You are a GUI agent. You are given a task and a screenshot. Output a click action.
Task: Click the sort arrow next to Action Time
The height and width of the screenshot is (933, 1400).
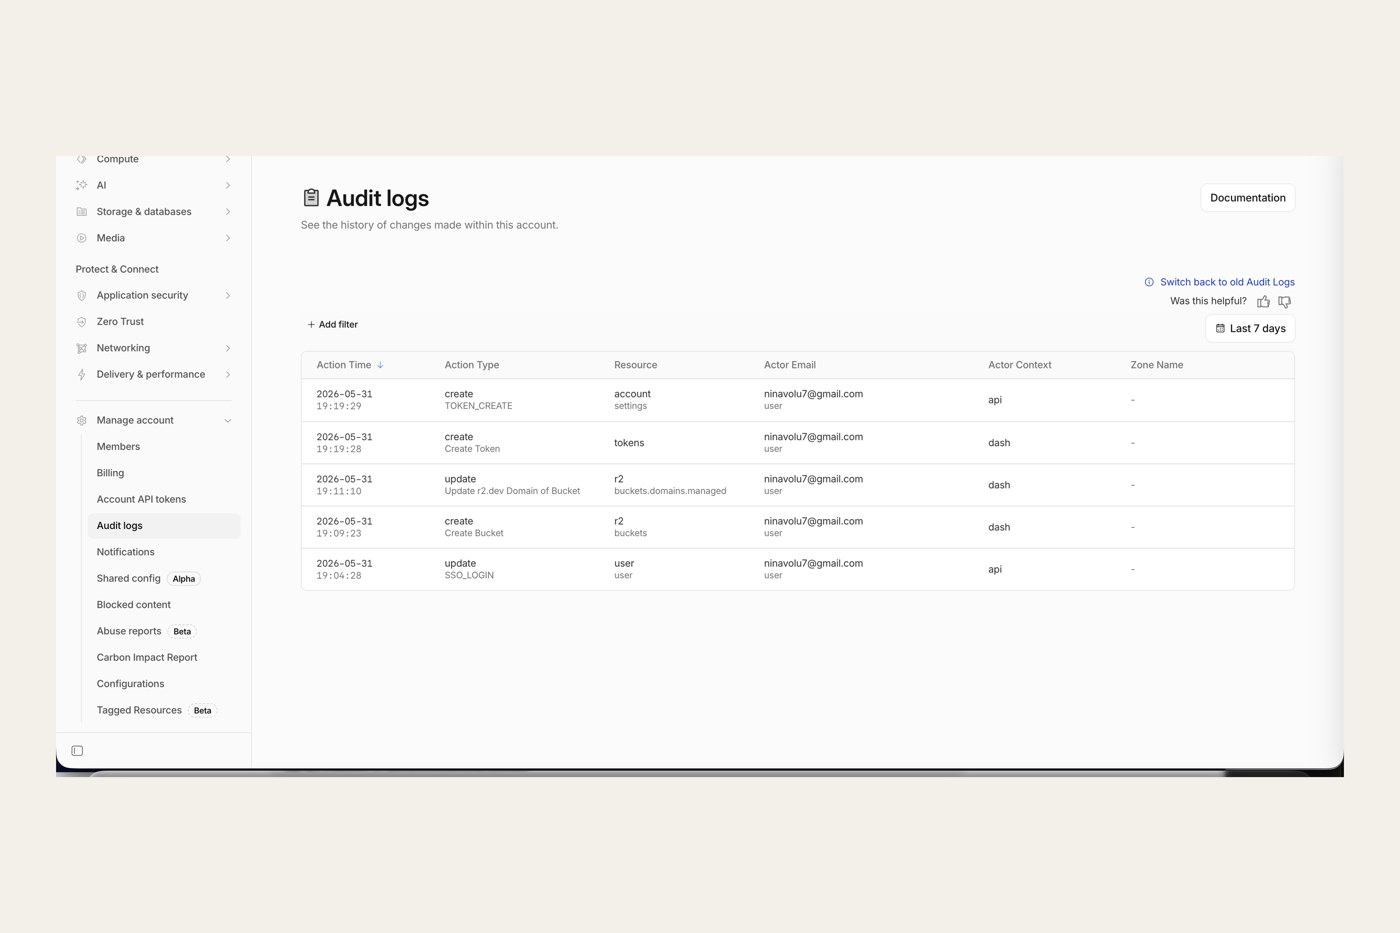(x=380, y=365)
